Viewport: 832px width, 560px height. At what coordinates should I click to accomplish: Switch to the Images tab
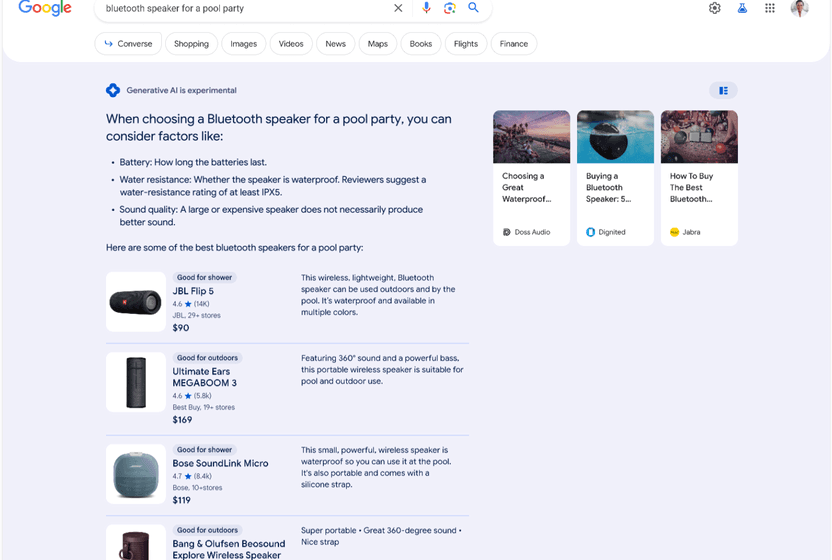point(244,44)
